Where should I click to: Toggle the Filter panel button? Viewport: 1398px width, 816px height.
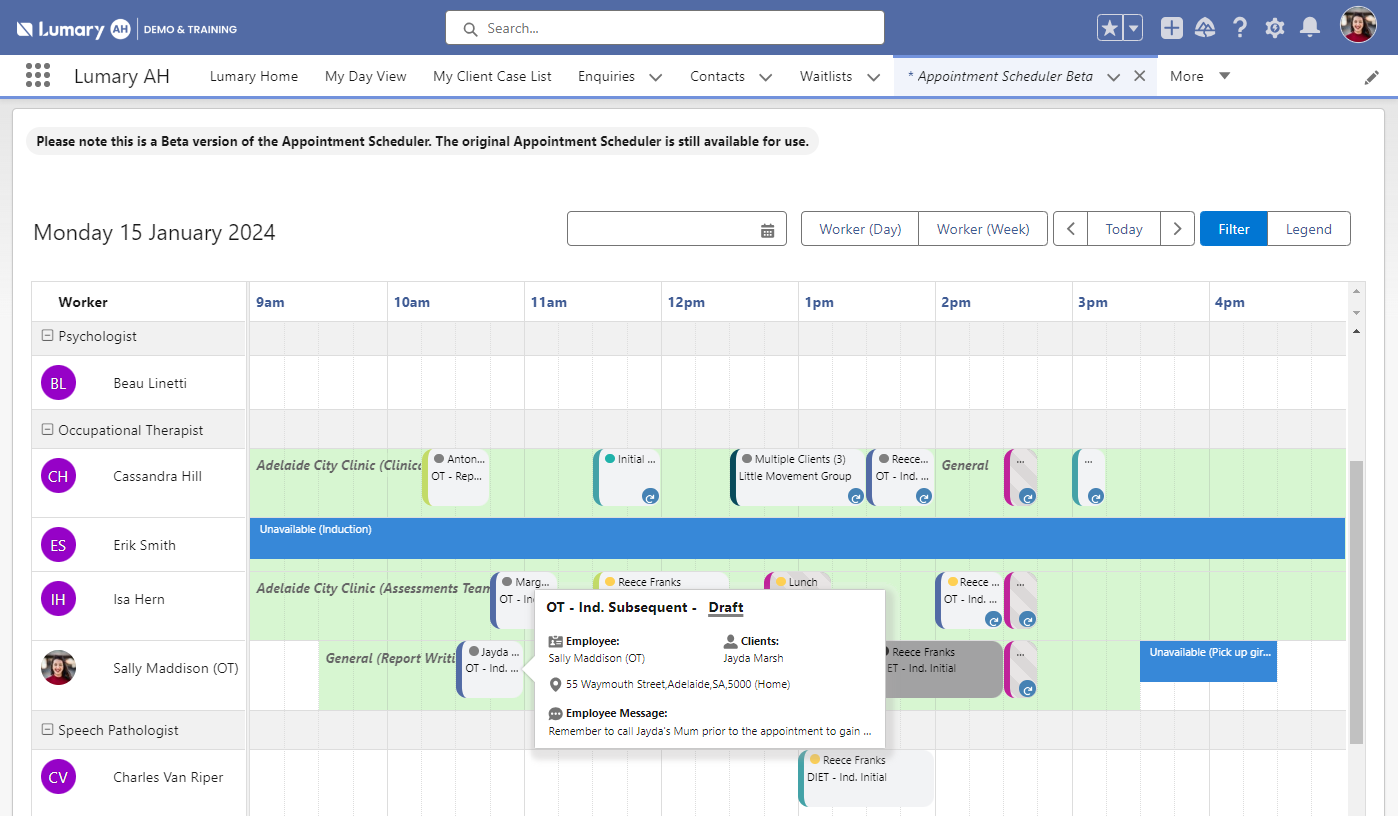1233,228
